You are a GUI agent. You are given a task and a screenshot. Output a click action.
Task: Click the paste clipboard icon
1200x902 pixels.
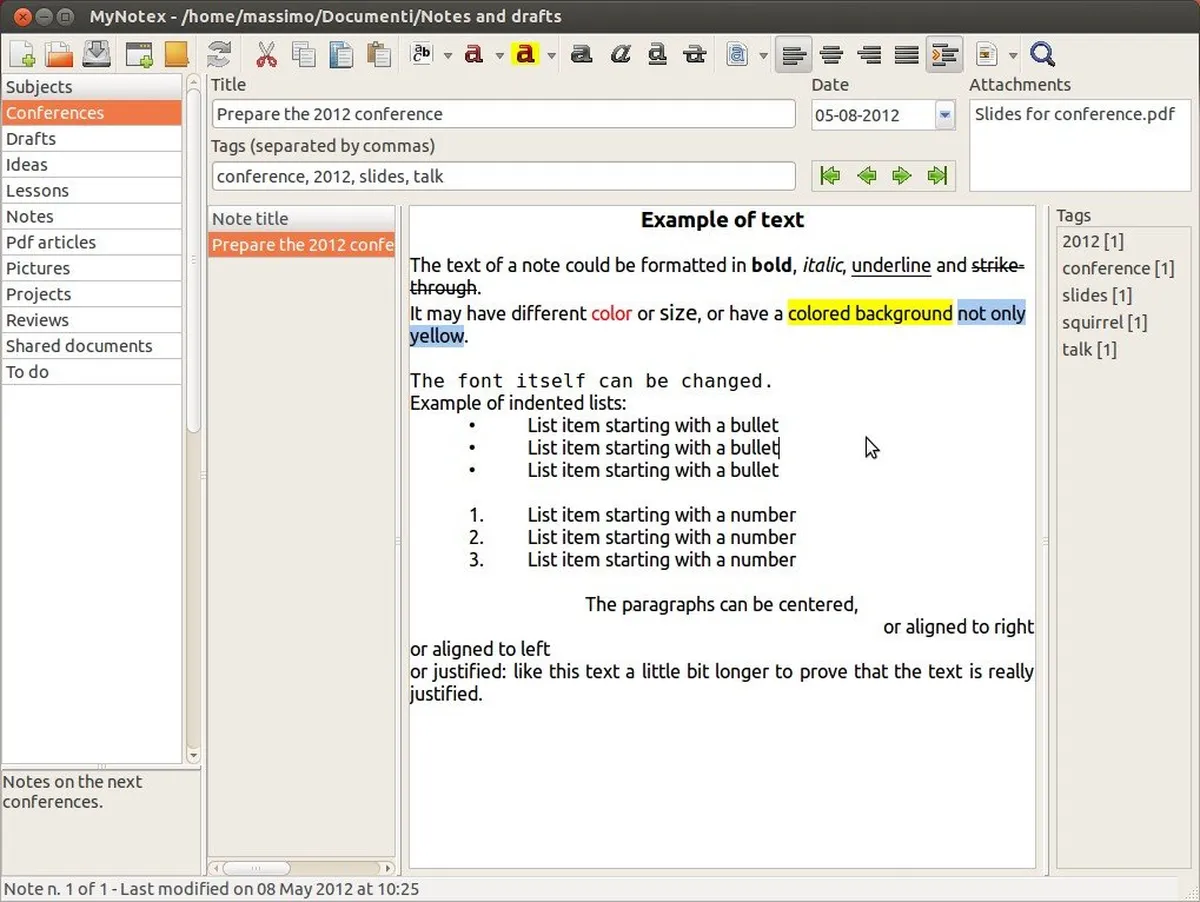pos(378,54)
